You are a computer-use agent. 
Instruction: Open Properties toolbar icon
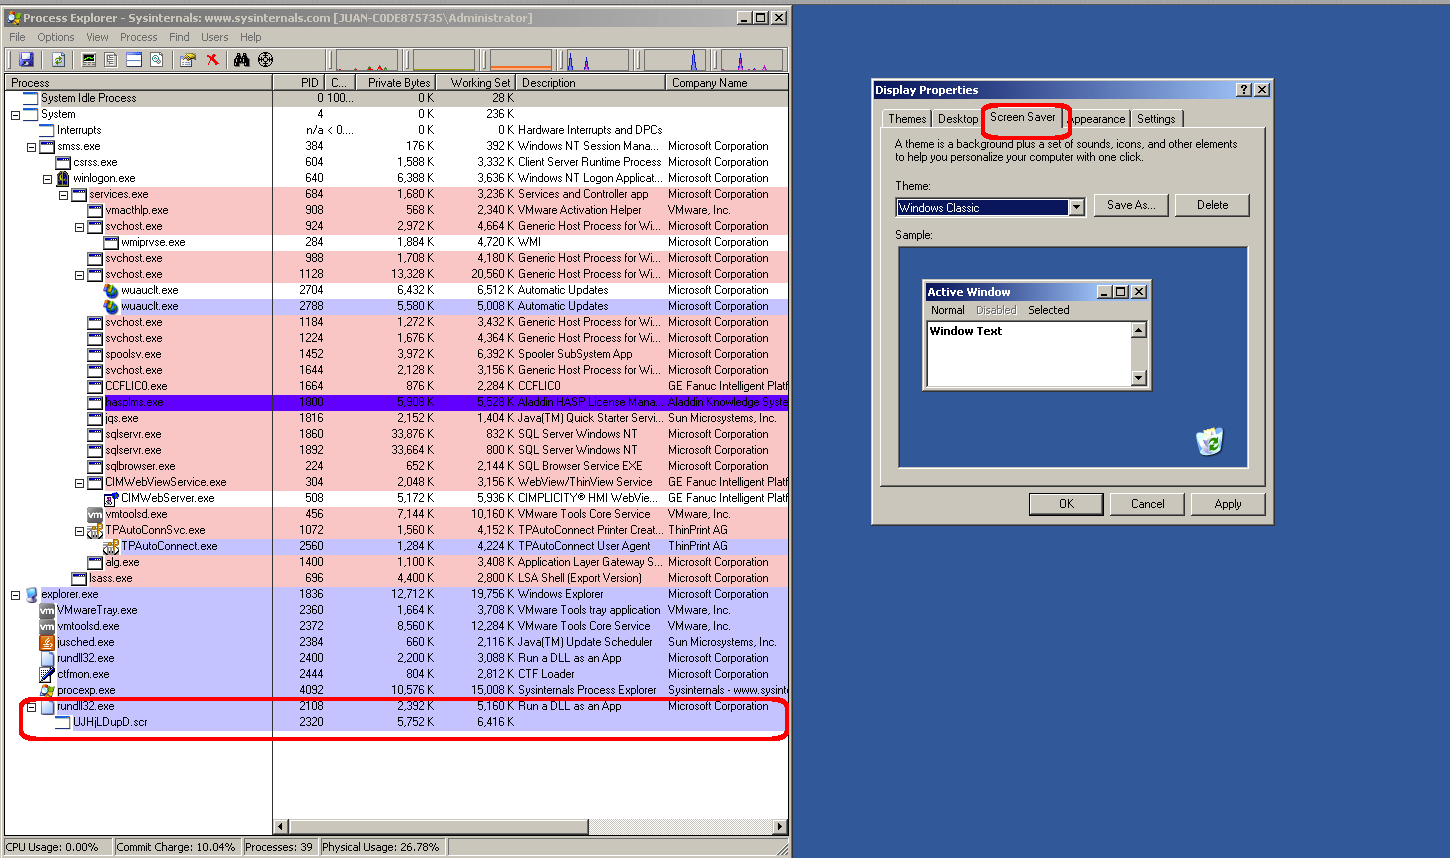pos(187,60)
